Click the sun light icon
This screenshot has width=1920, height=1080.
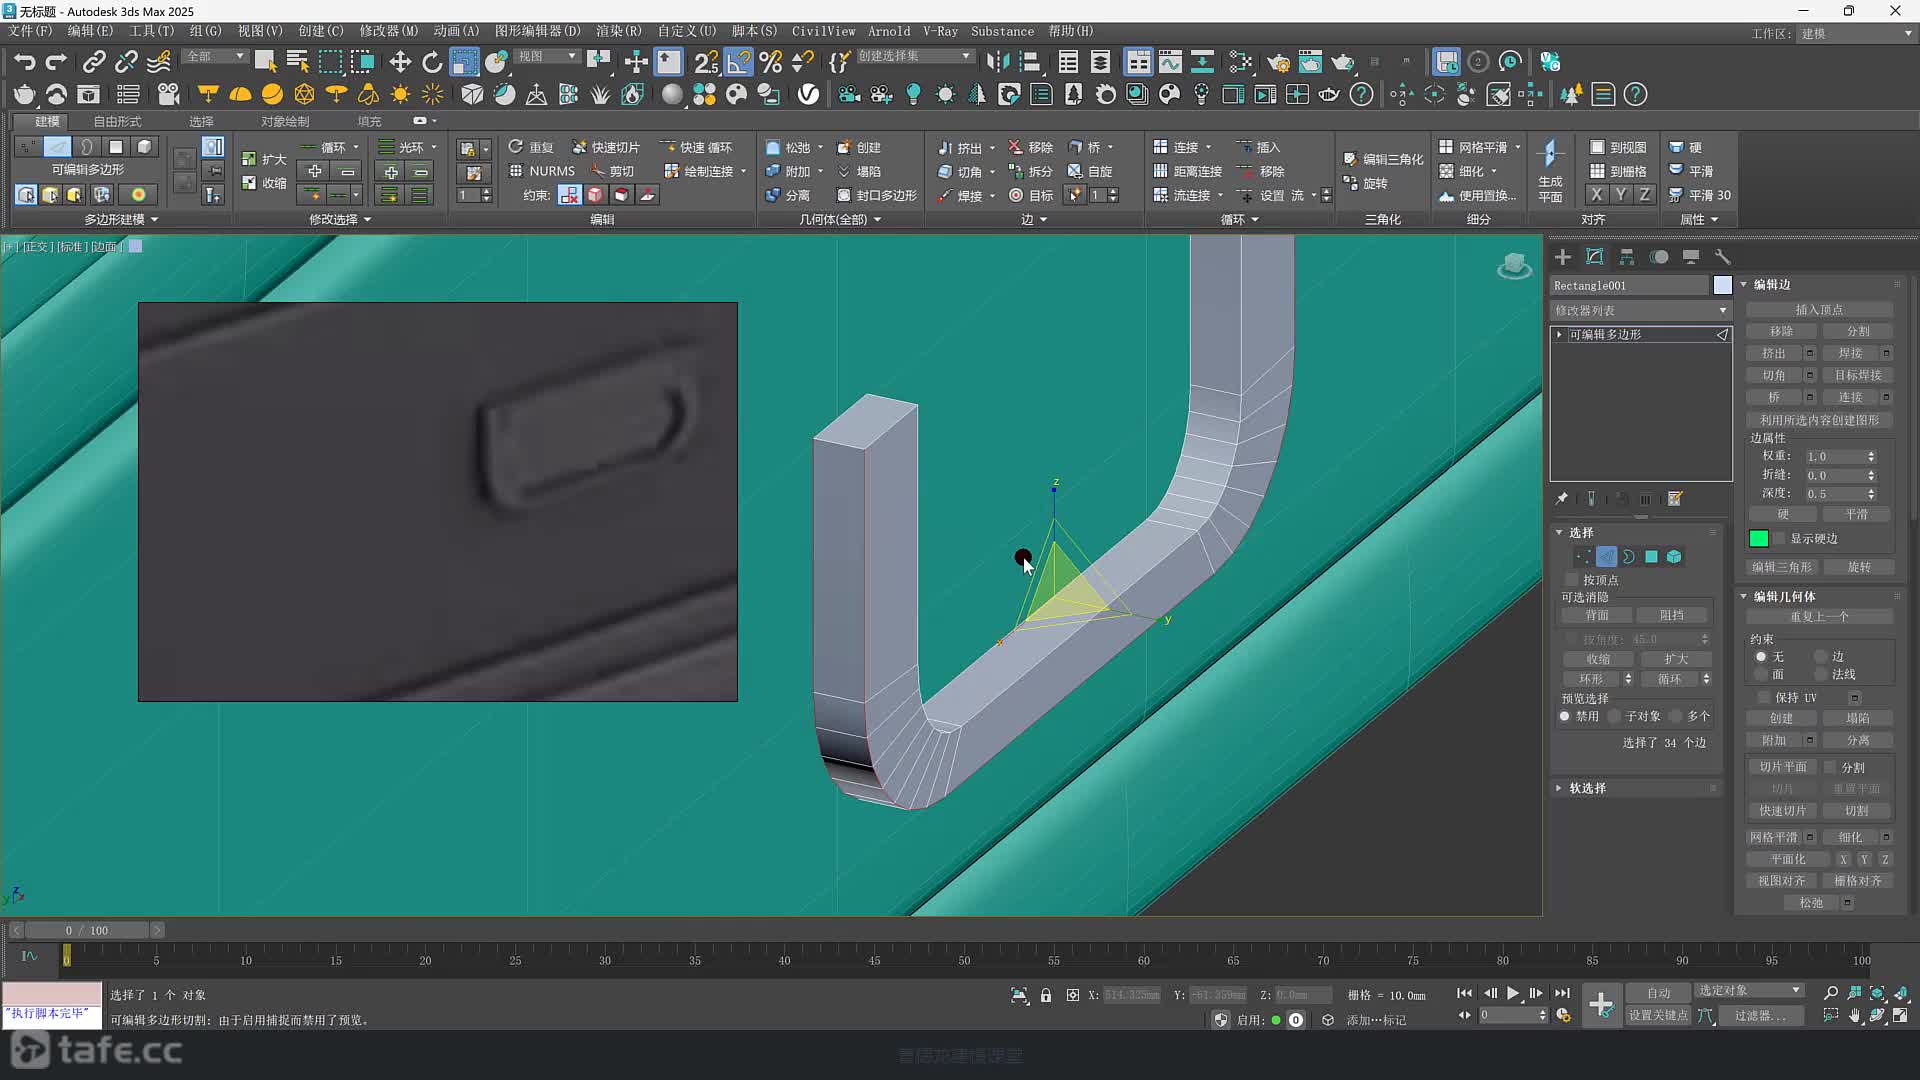tap(400, 94)
